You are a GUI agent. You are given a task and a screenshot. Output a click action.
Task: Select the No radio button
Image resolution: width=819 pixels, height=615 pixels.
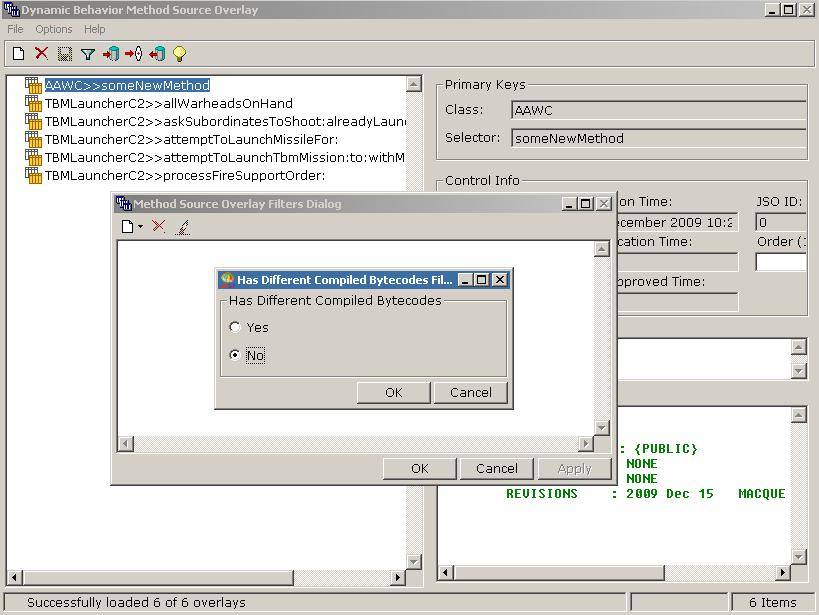coord(235,355)
